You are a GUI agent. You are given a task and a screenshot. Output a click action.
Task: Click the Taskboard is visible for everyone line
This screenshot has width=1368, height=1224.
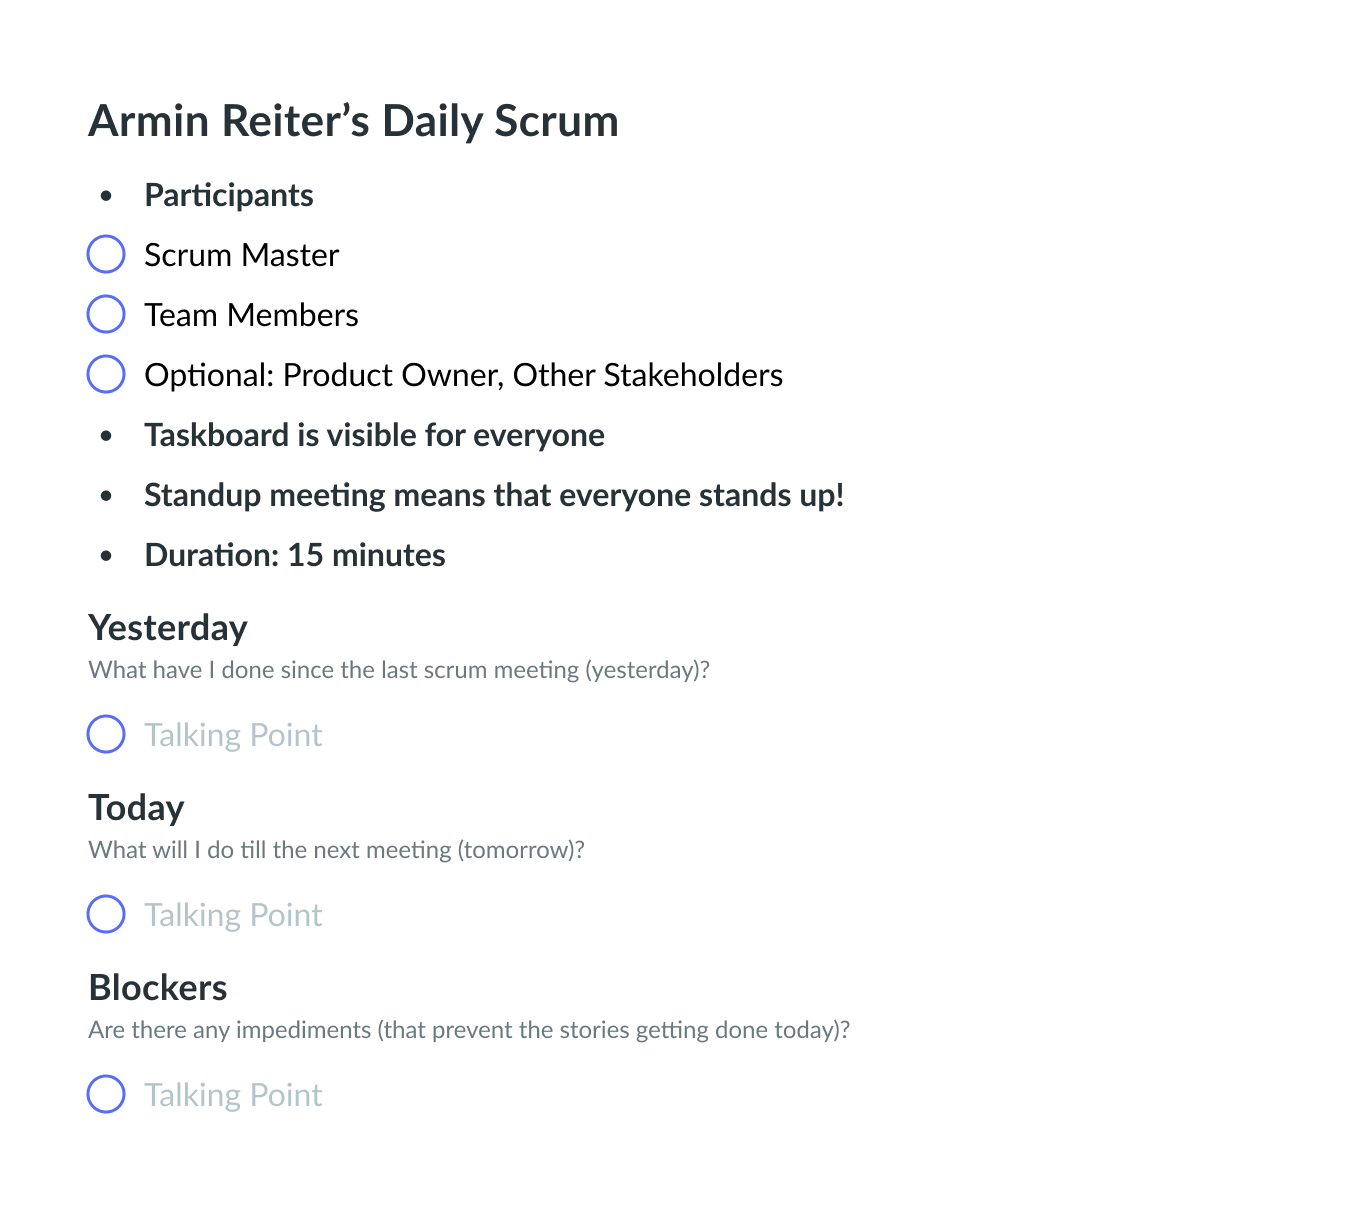click(x=374, y=435)
